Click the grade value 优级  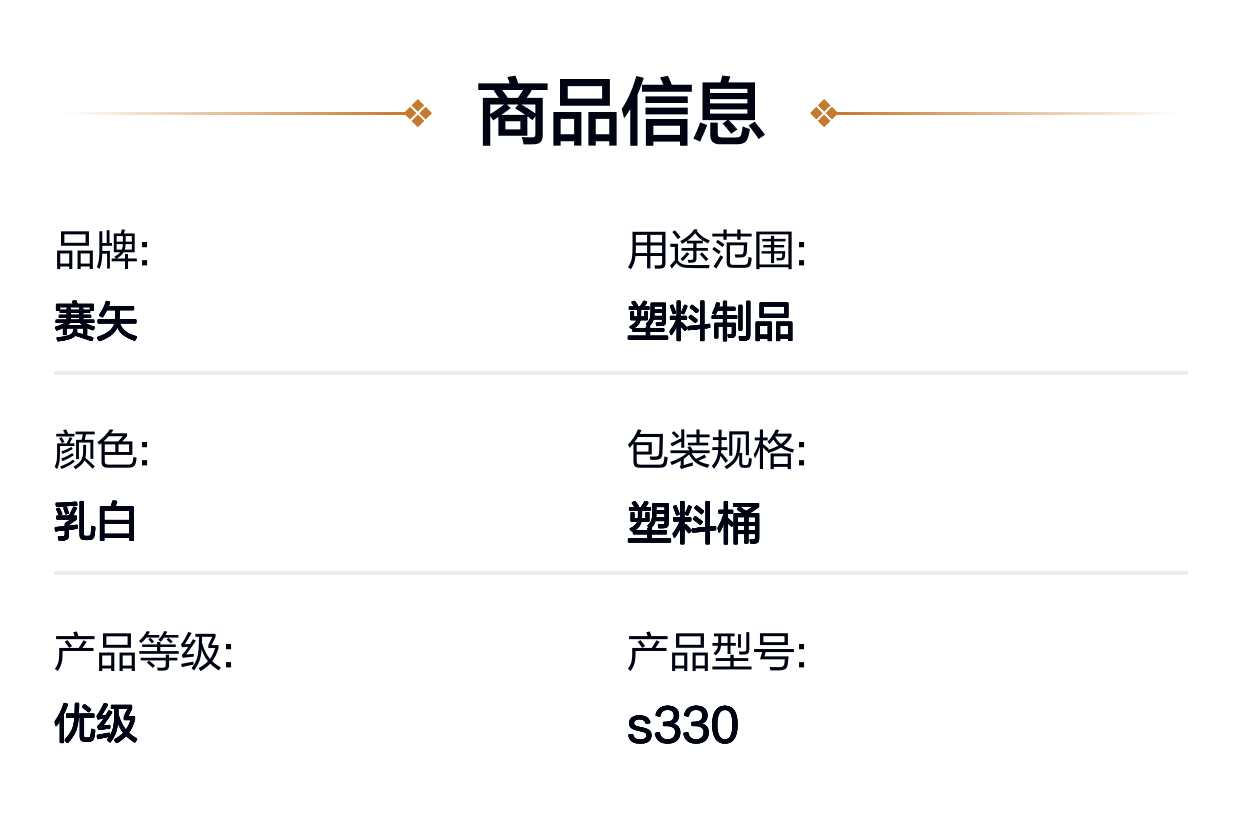[x=96, y=723]
